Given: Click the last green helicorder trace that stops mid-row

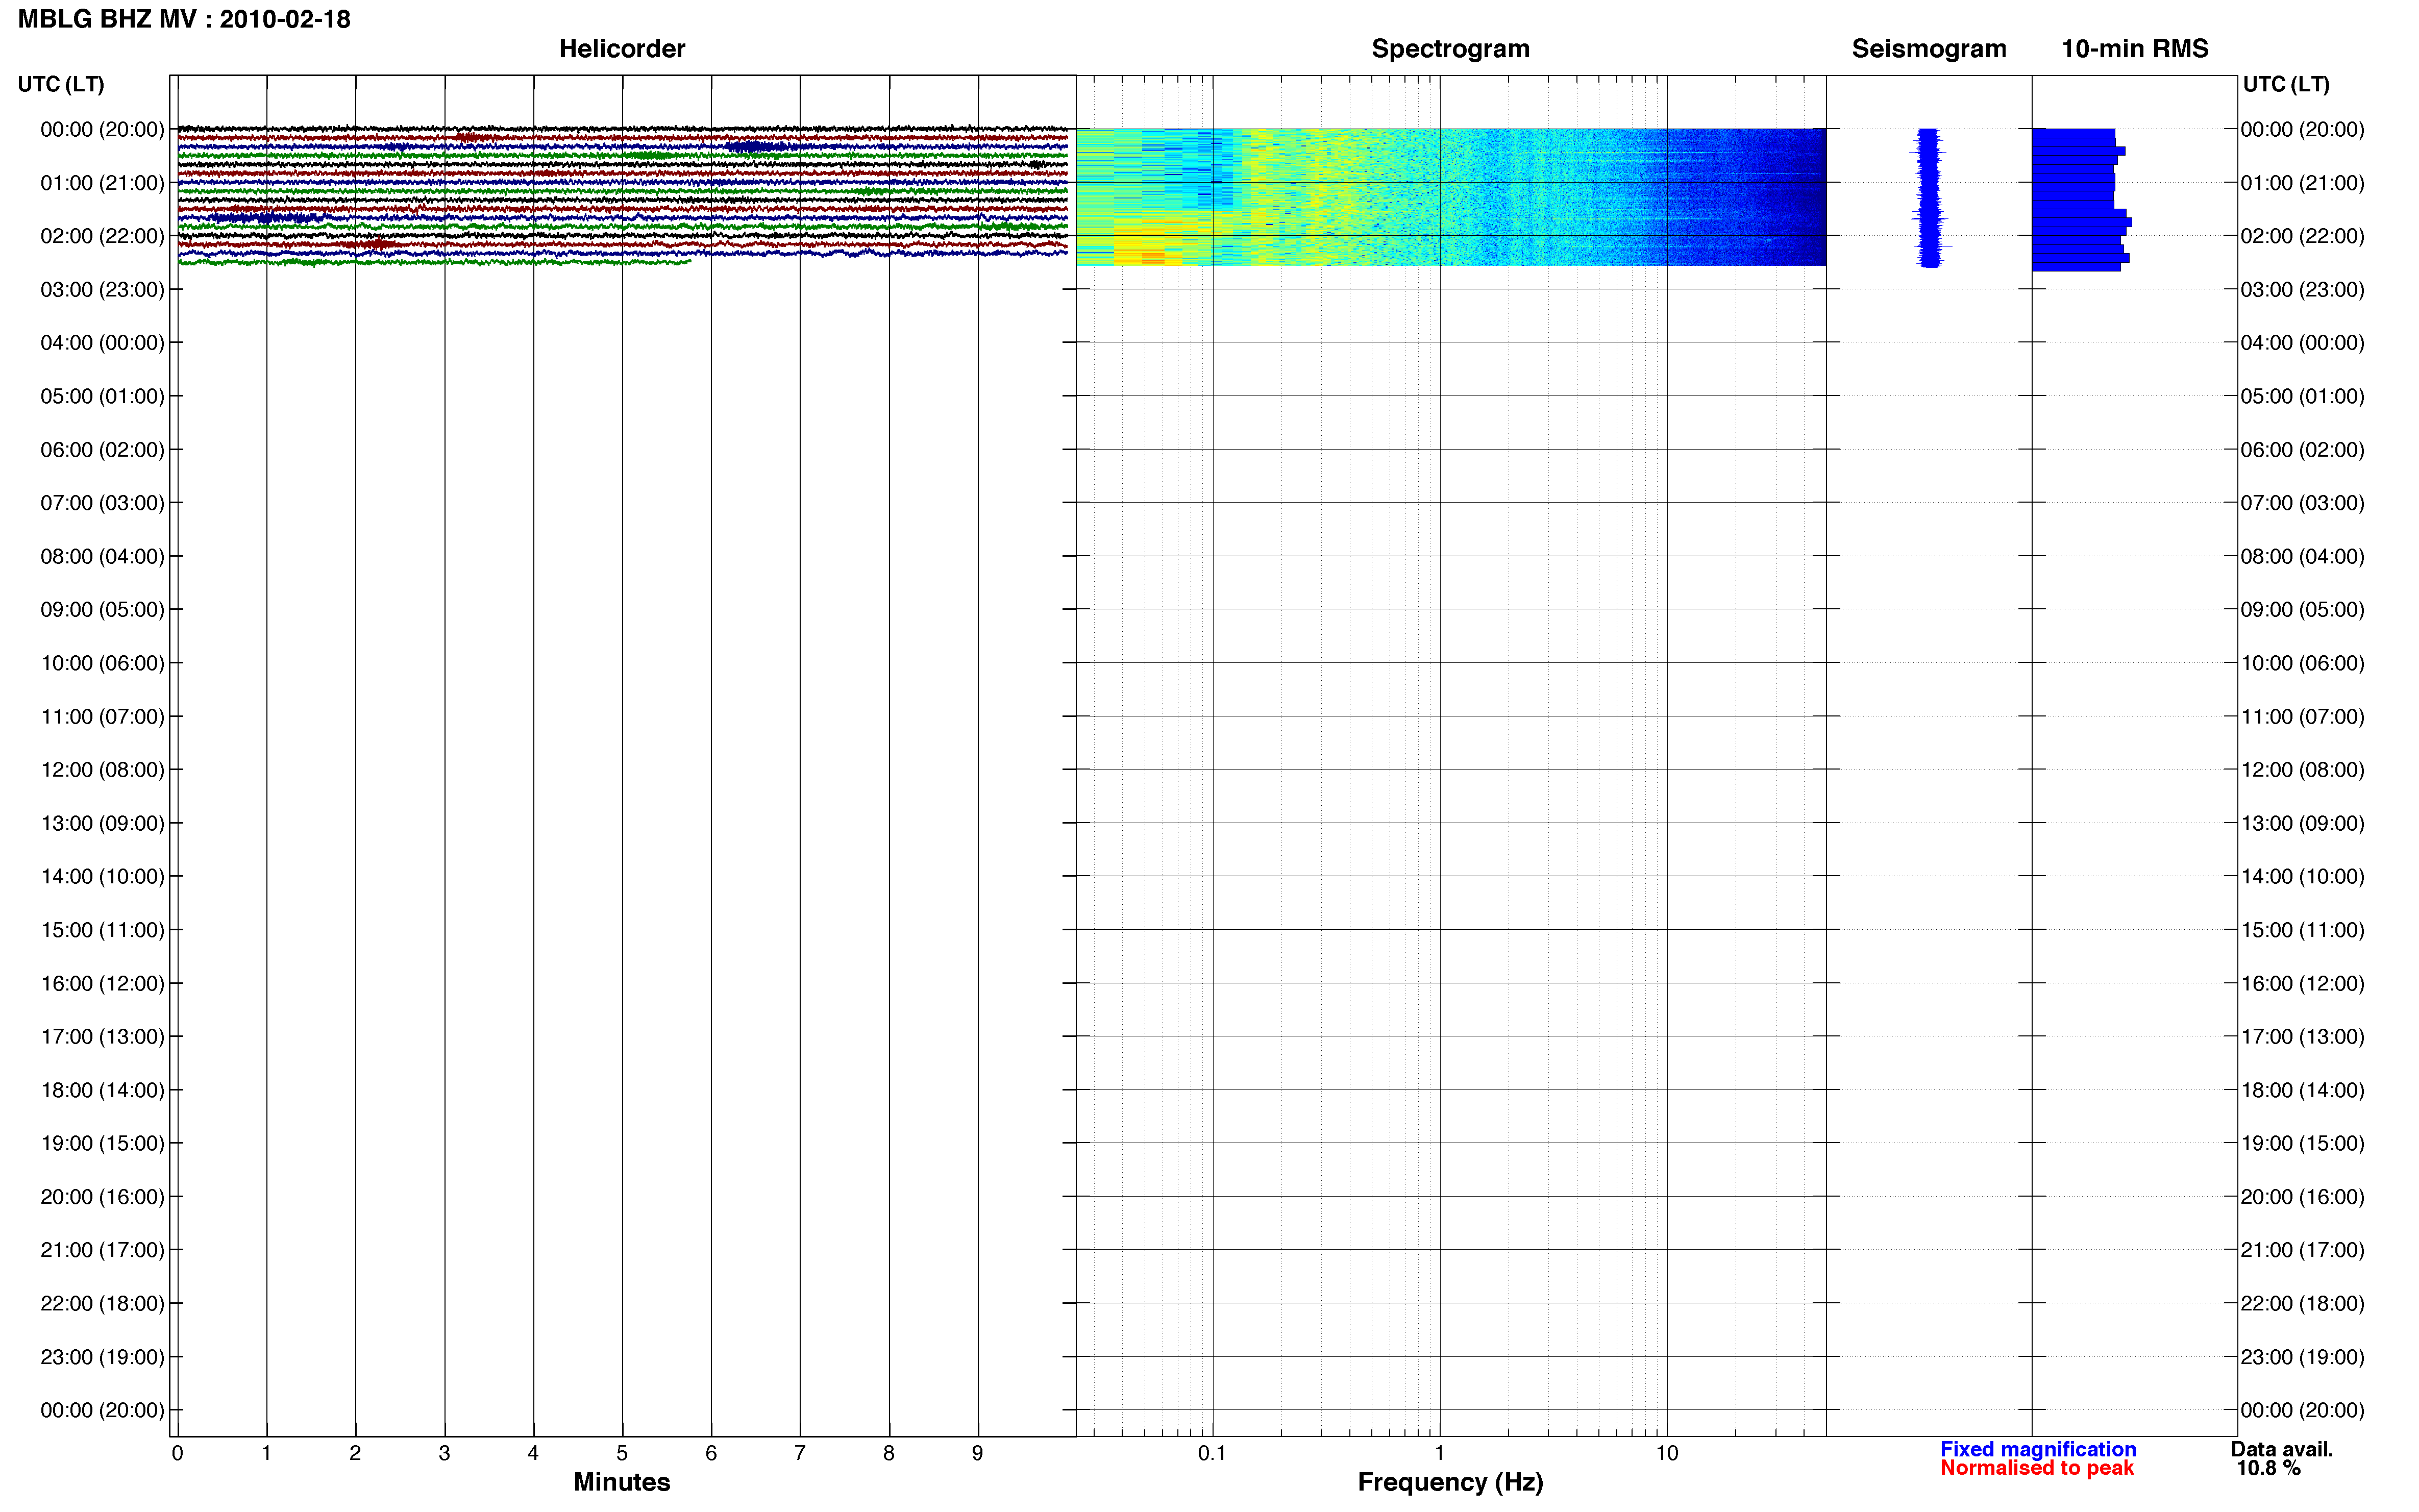Looking at the screenshot, I should tap(434, 262).
